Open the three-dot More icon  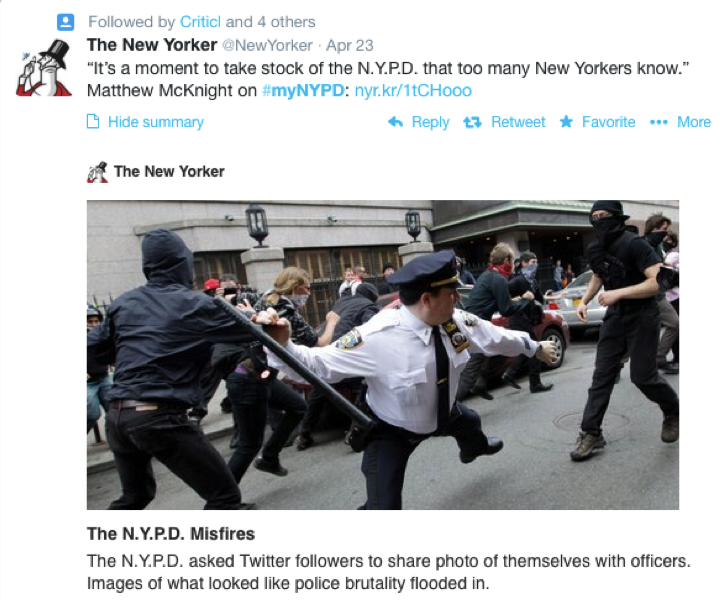click(x=658, y=122)
